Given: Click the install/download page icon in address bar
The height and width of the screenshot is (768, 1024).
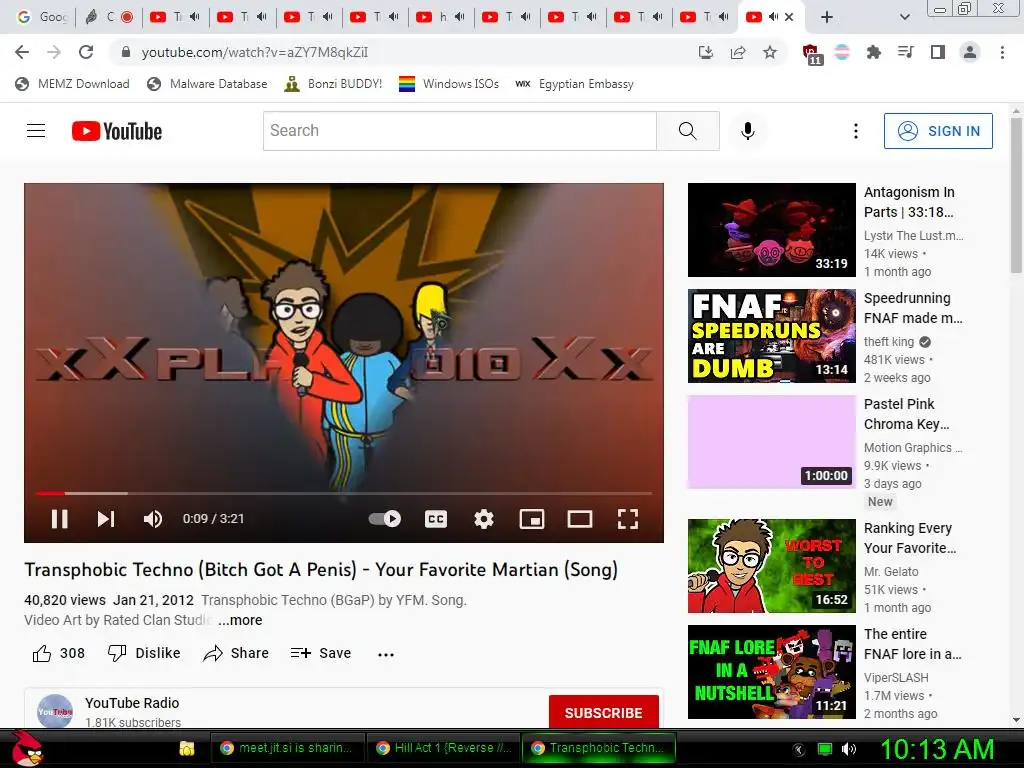Looking at the screenshot, I should [705, 52].
